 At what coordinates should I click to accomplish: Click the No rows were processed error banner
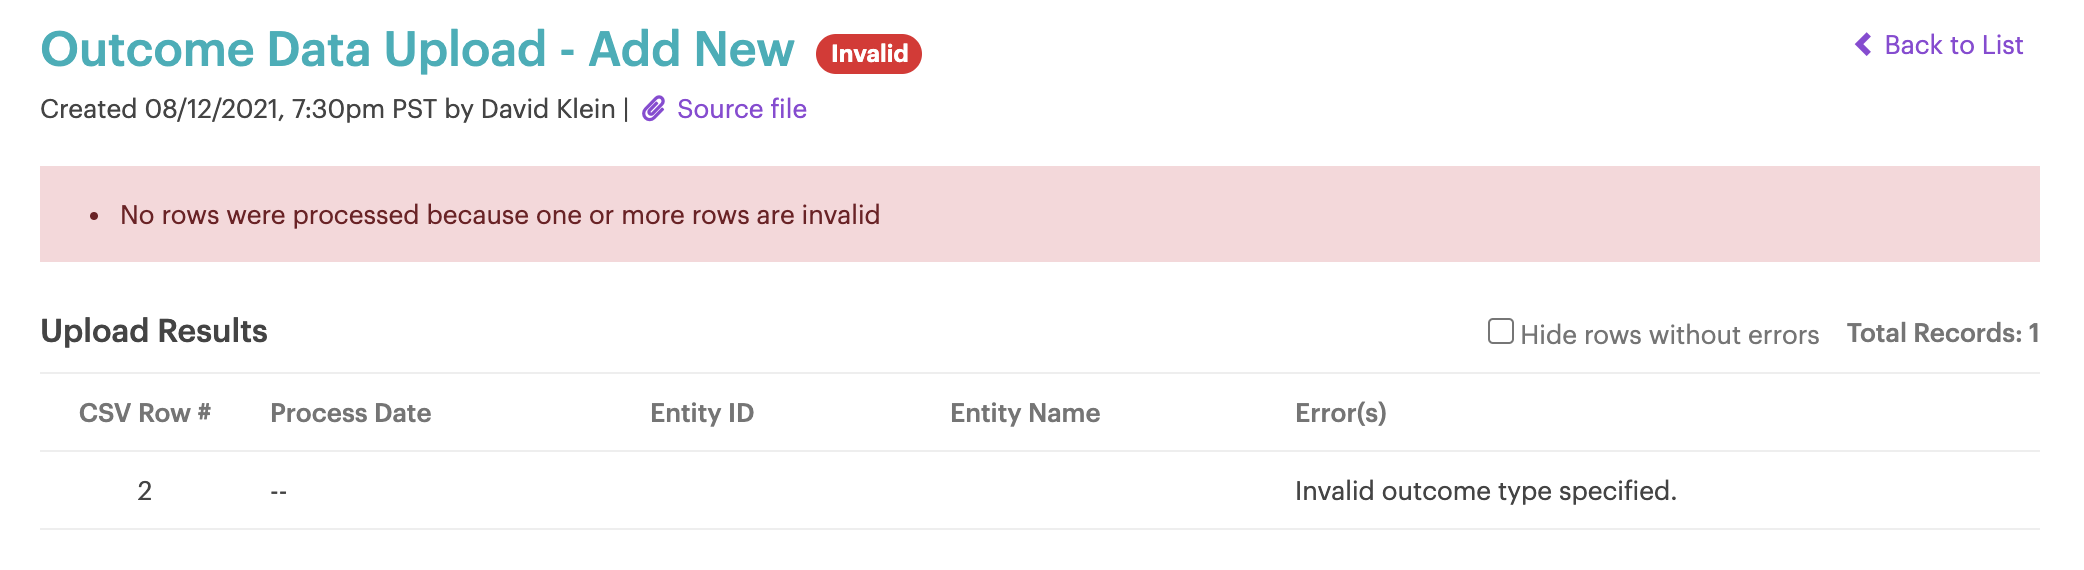pyautogui.click(x=500, y=215)
